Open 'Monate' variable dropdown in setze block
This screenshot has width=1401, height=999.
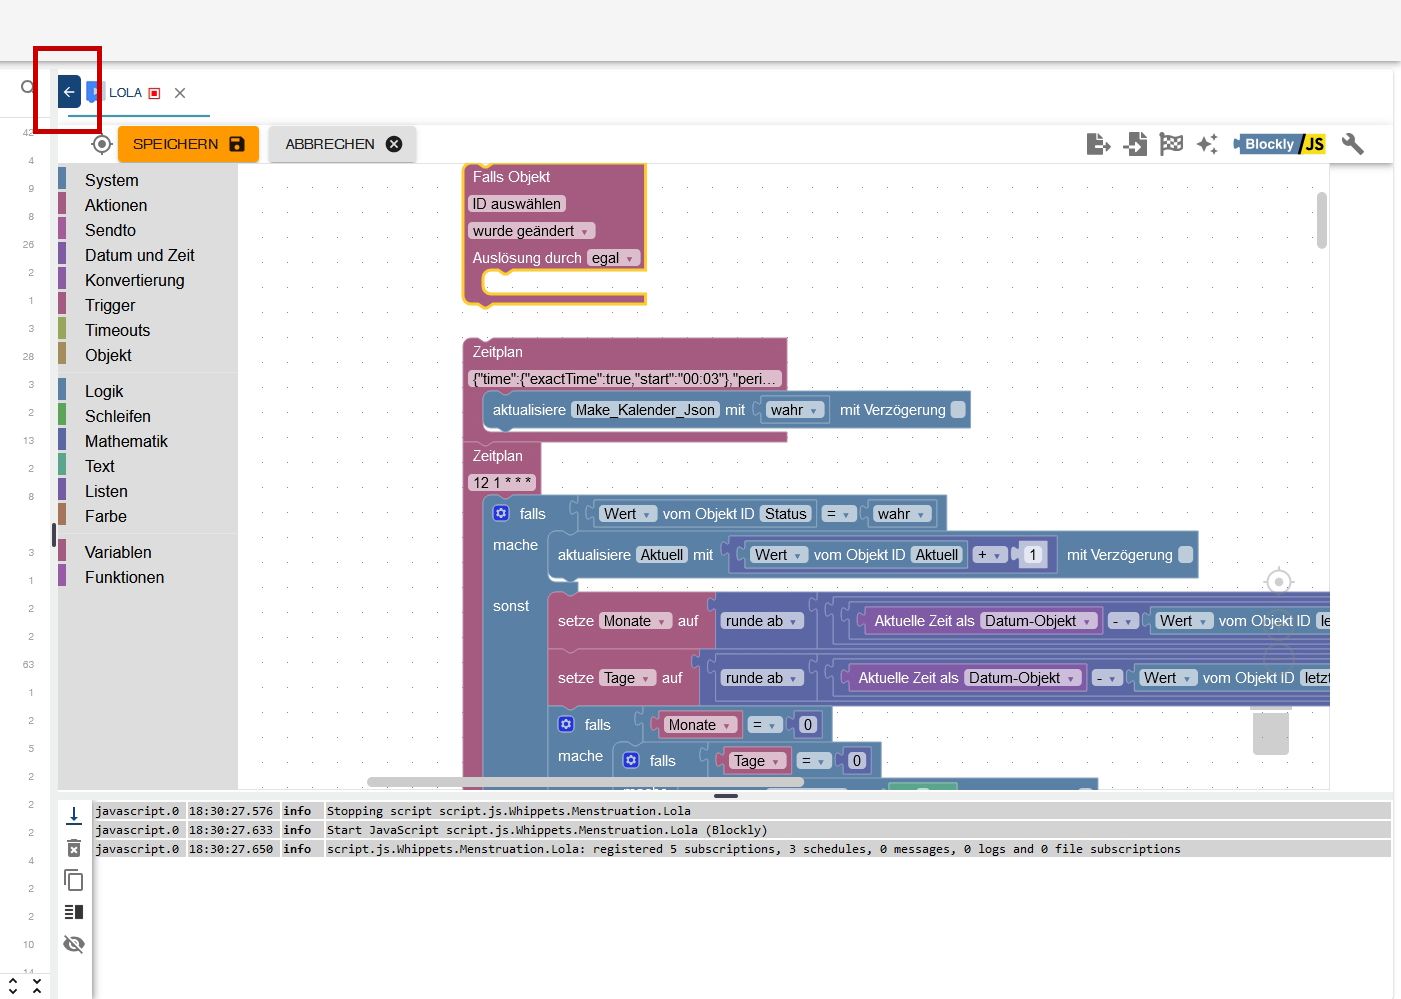coord(635,621)
